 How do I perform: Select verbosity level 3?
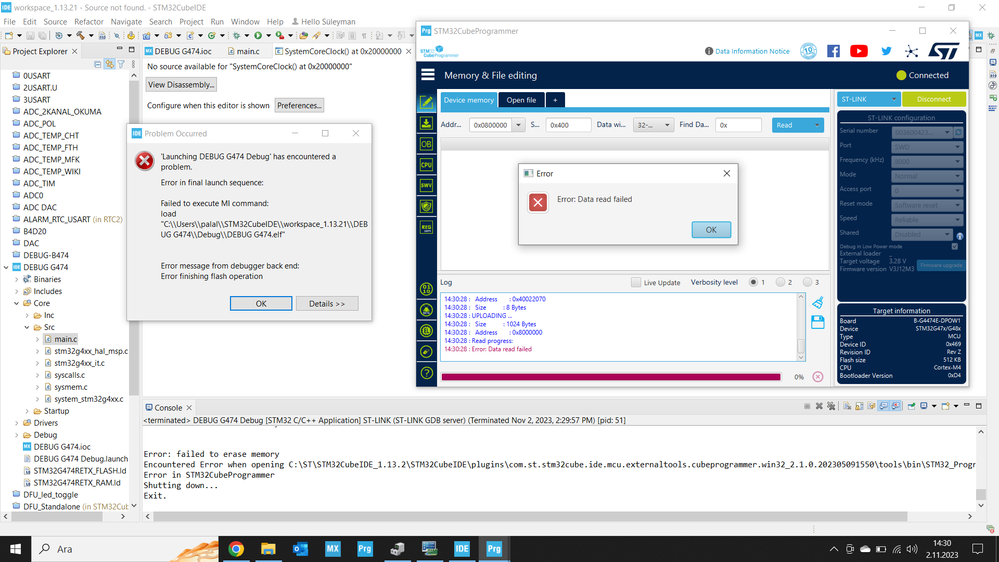(807, 282)
